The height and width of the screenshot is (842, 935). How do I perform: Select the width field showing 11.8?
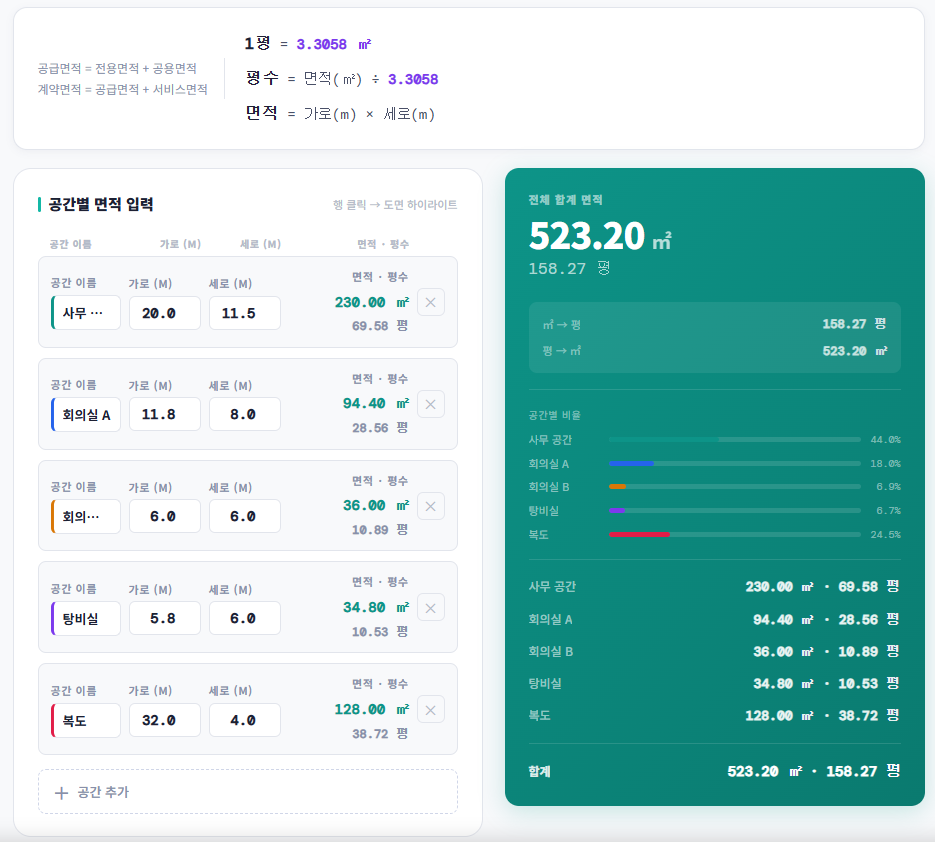165,414
